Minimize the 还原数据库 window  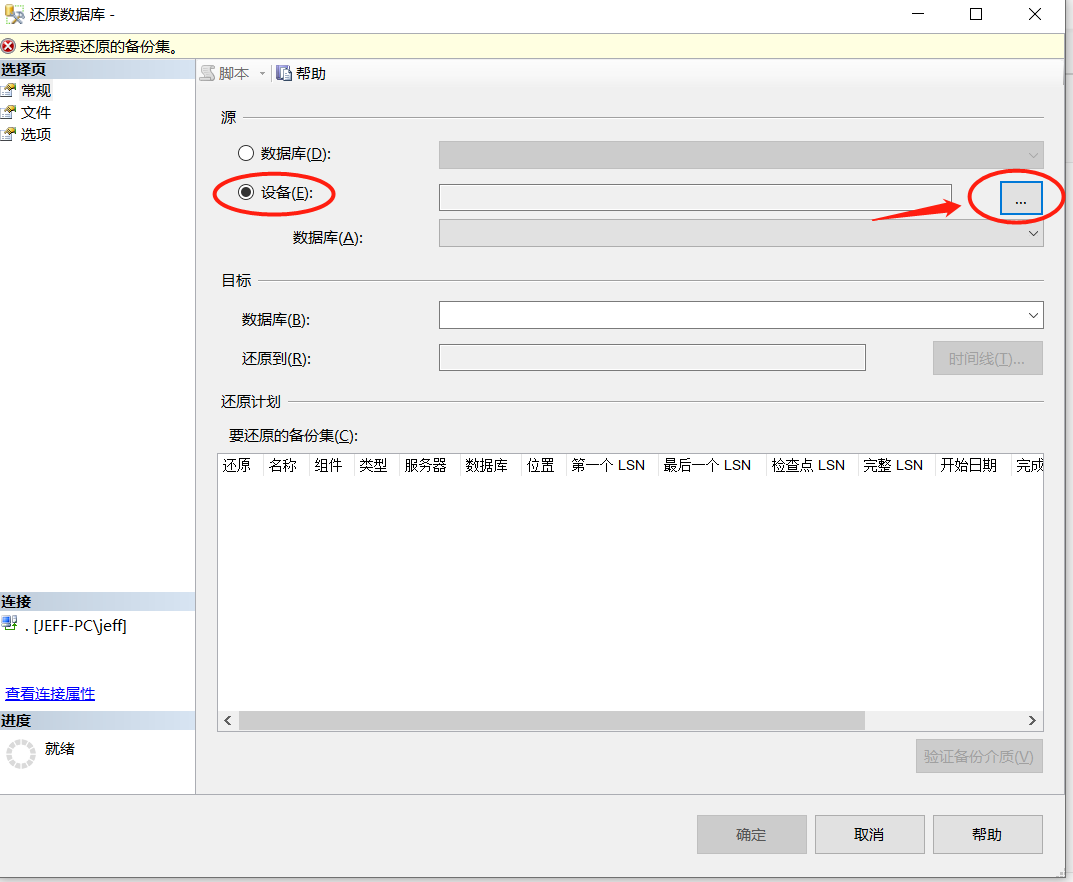click(918, 14)
